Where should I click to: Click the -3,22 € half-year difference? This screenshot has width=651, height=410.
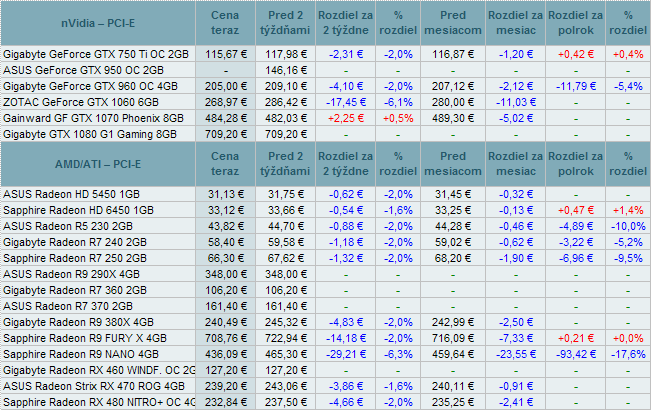coord(576,242)
